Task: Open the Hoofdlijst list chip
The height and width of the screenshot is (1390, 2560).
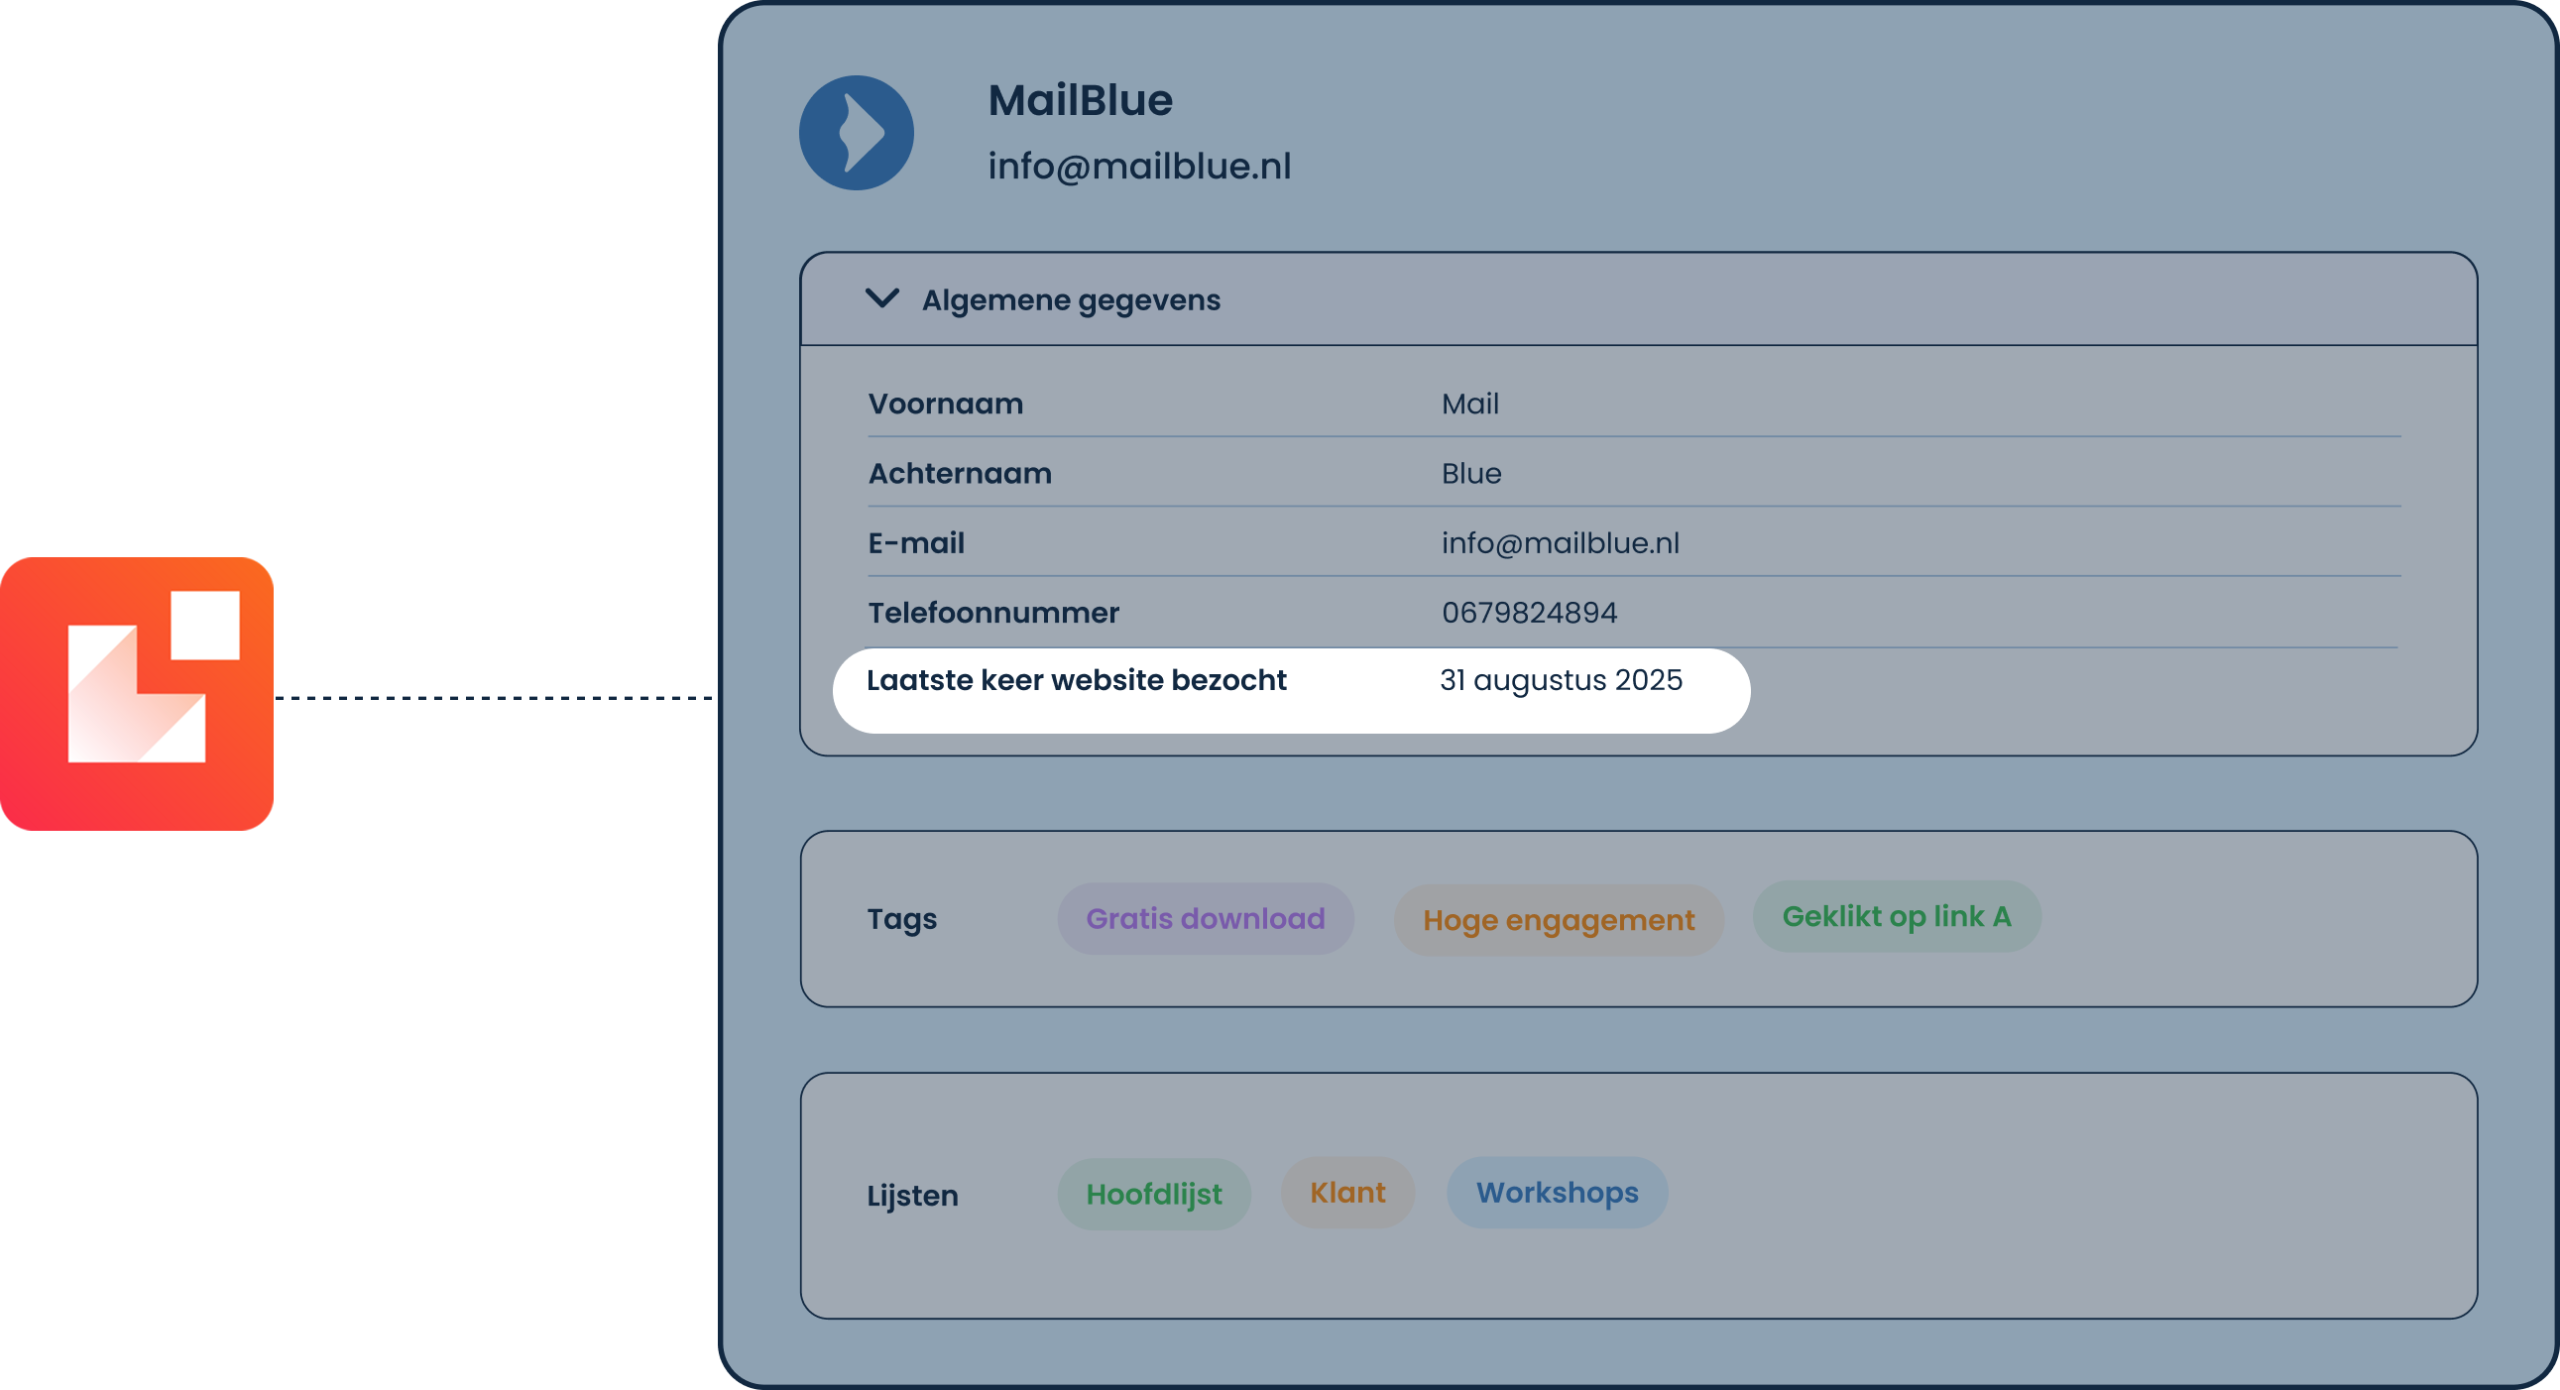Action: pos(1154,1194)
